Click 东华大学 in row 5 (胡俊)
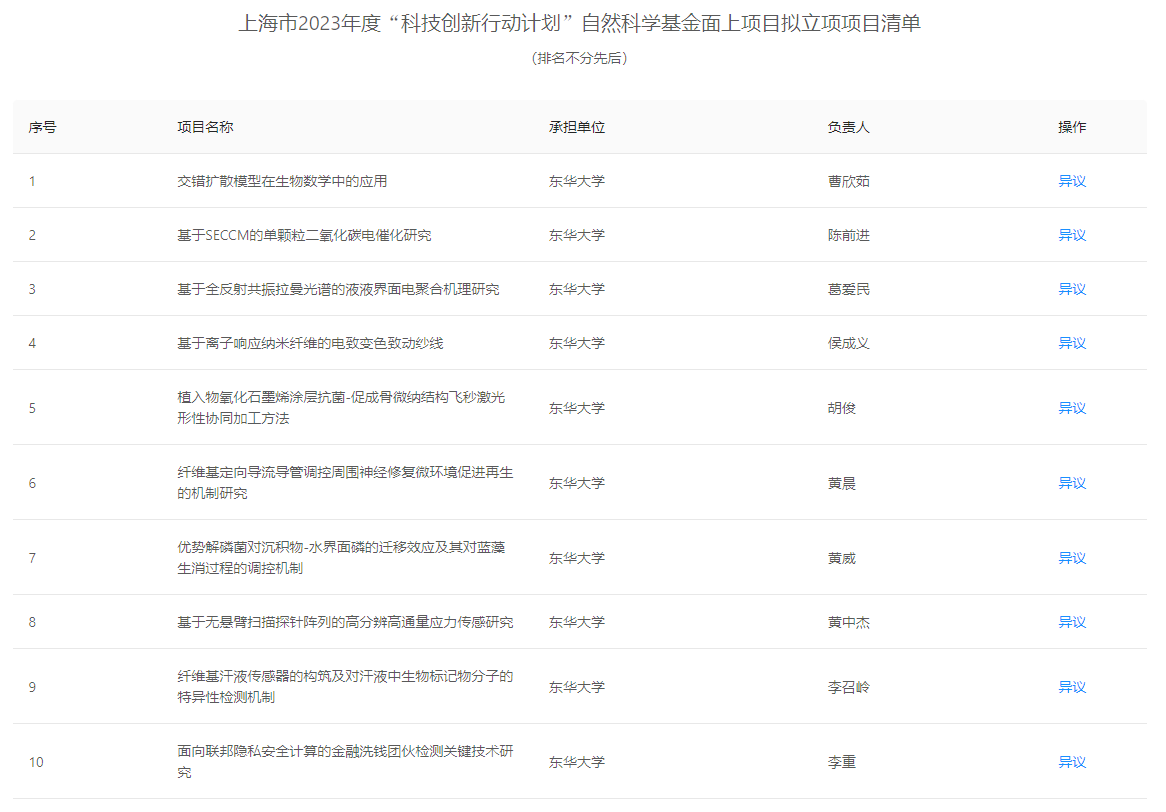This screenshot has height=812, width=1166. click(x=577, y=408)
